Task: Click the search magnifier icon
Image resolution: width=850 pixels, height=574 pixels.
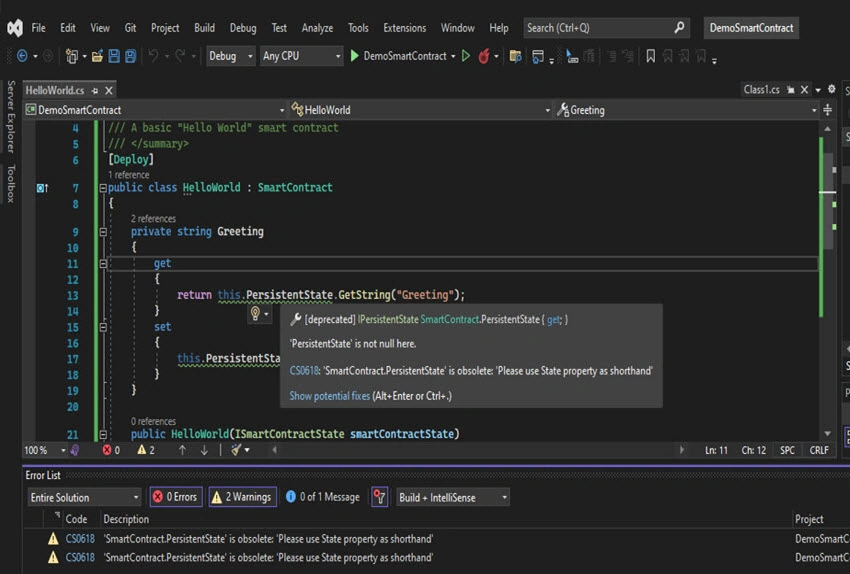Action: pos(679,27)
